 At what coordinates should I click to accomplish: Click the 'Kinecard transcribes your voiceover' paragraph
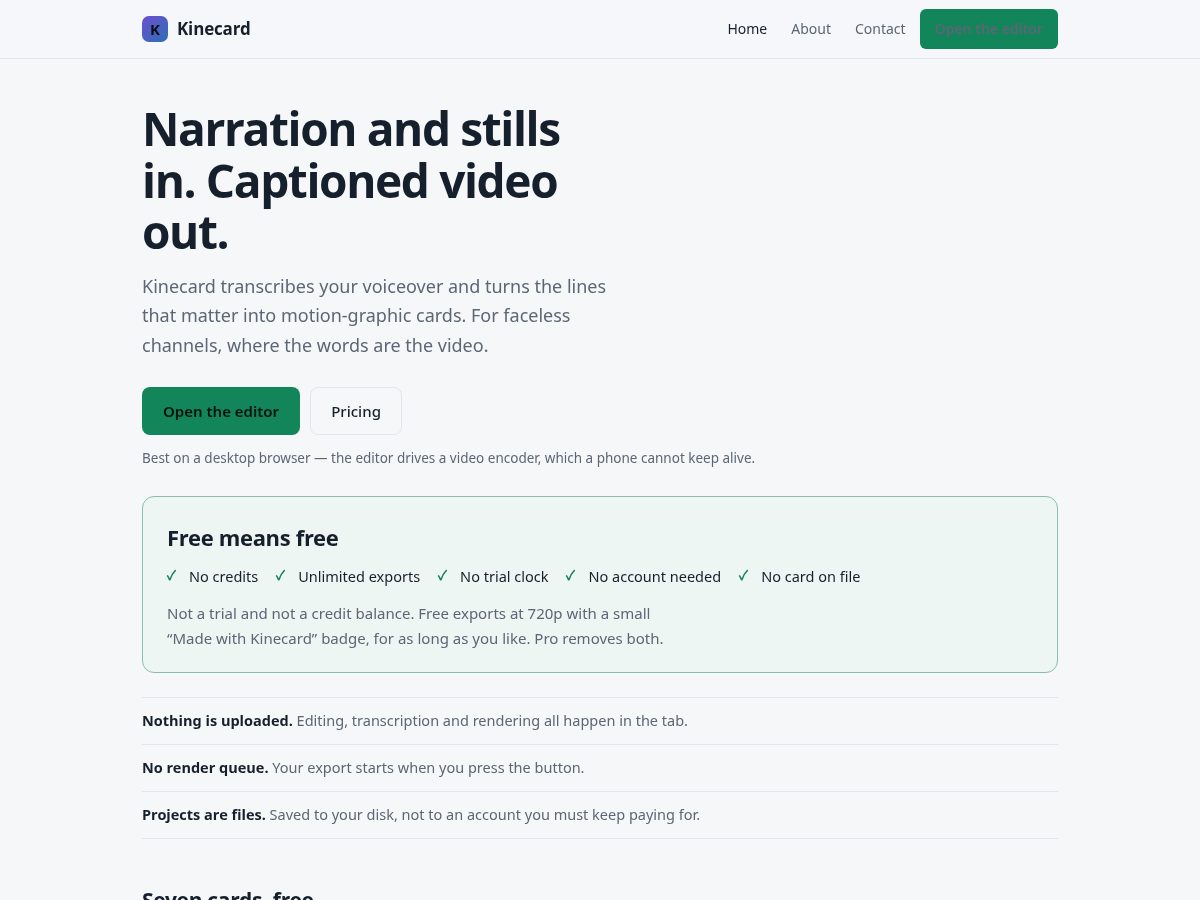[x=374, y=316]
